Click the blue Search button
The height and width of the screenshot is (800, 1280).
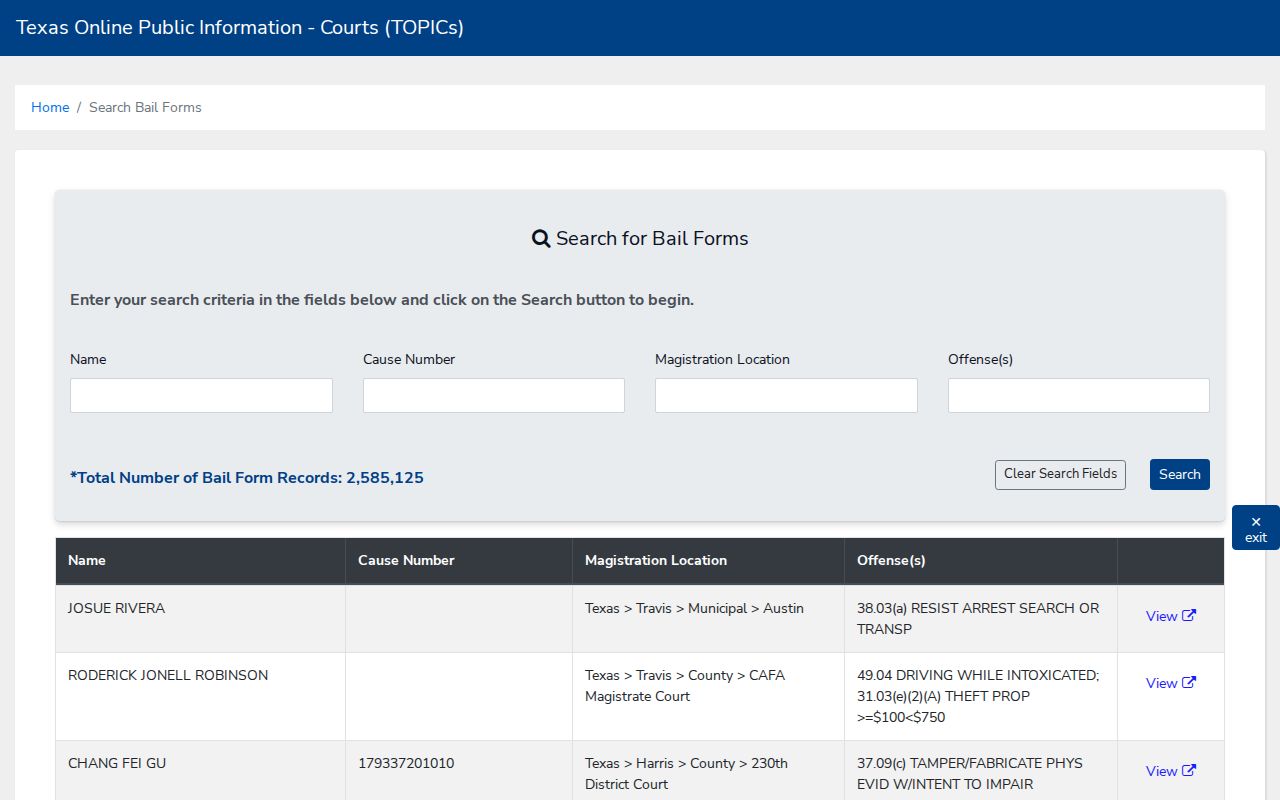[1180, 474]
